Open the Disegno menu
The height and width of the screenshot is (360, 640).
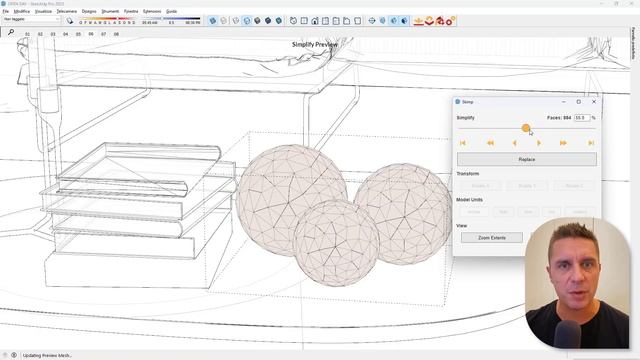pyautogui.click(x=89, y=11)
